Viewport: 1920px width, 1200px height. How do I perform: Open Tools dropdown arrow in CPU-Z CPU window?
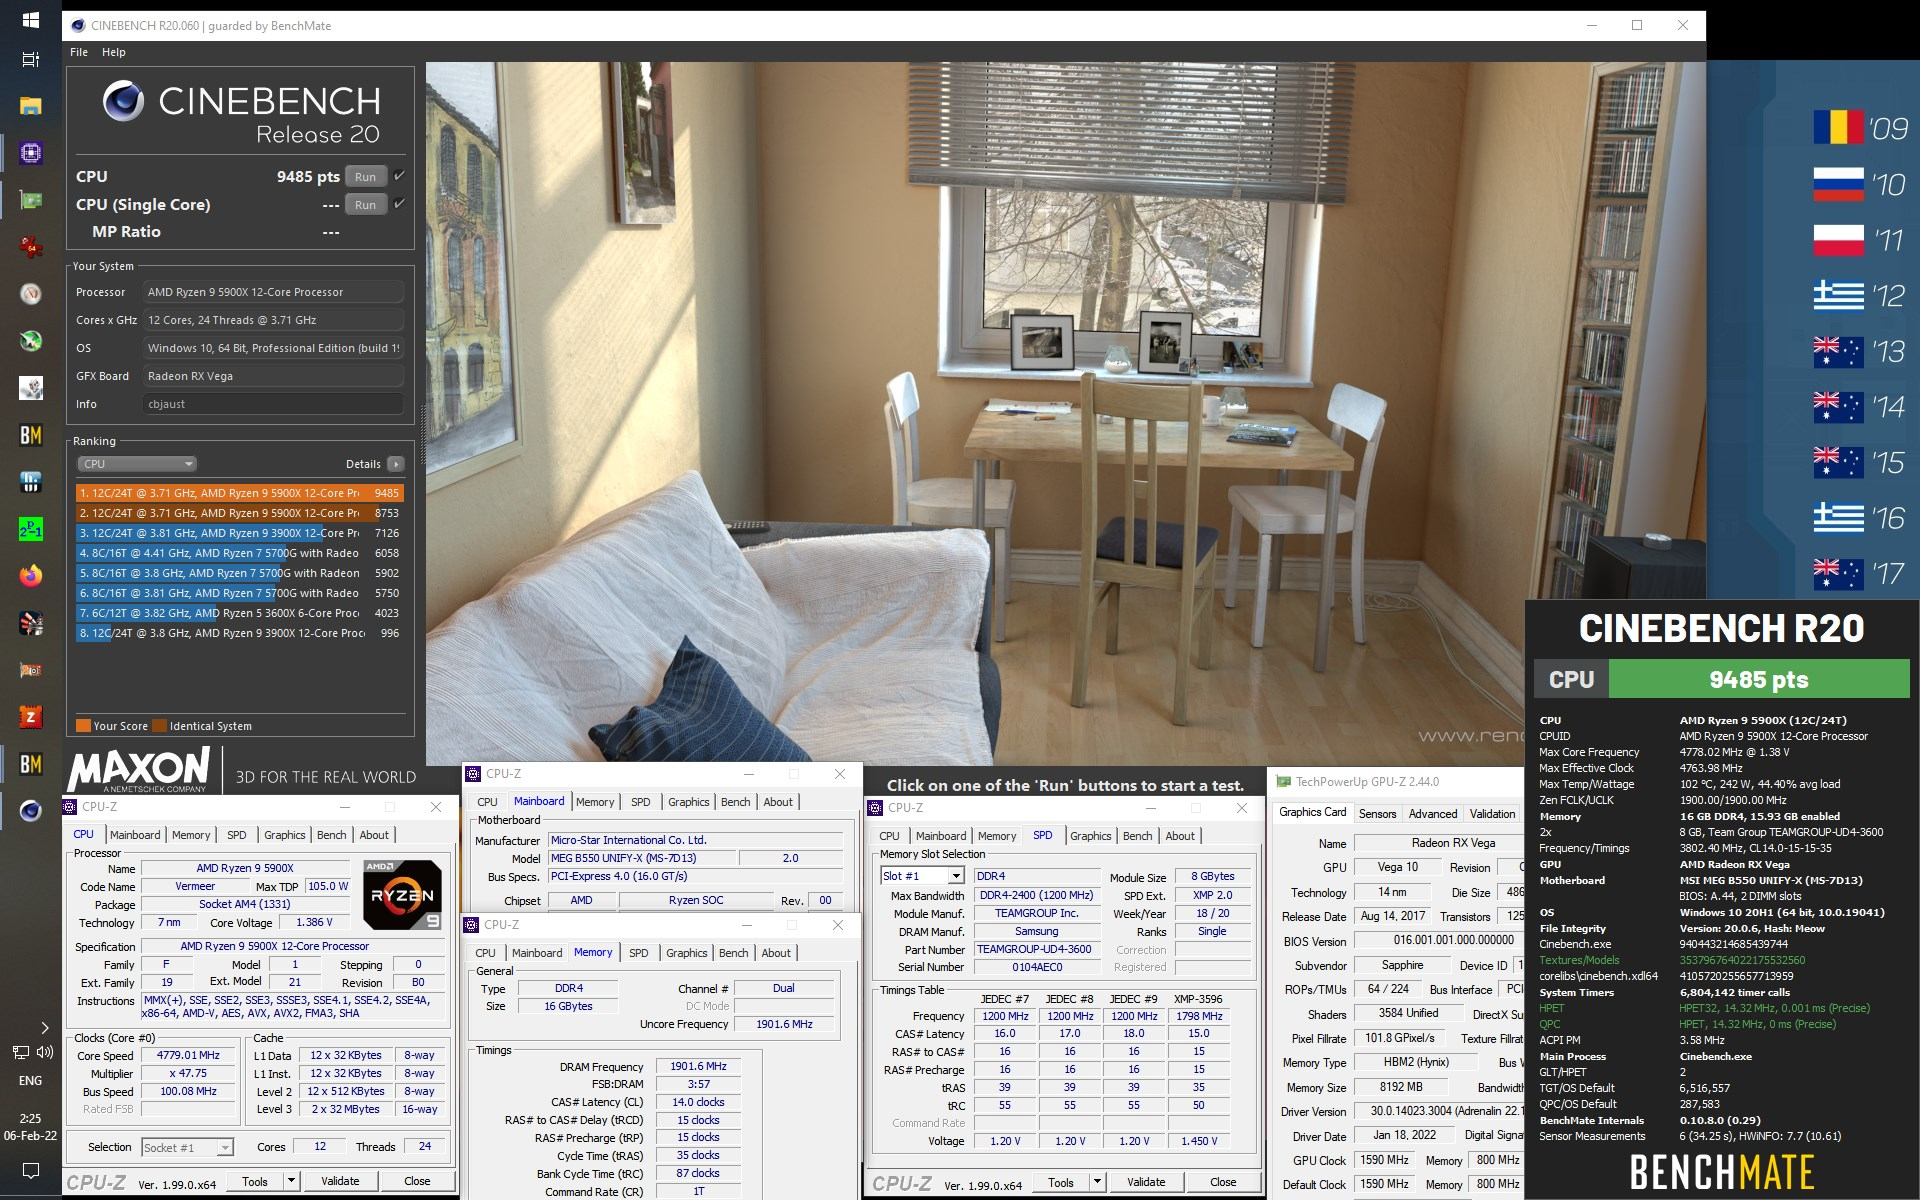coord(291,1181)
